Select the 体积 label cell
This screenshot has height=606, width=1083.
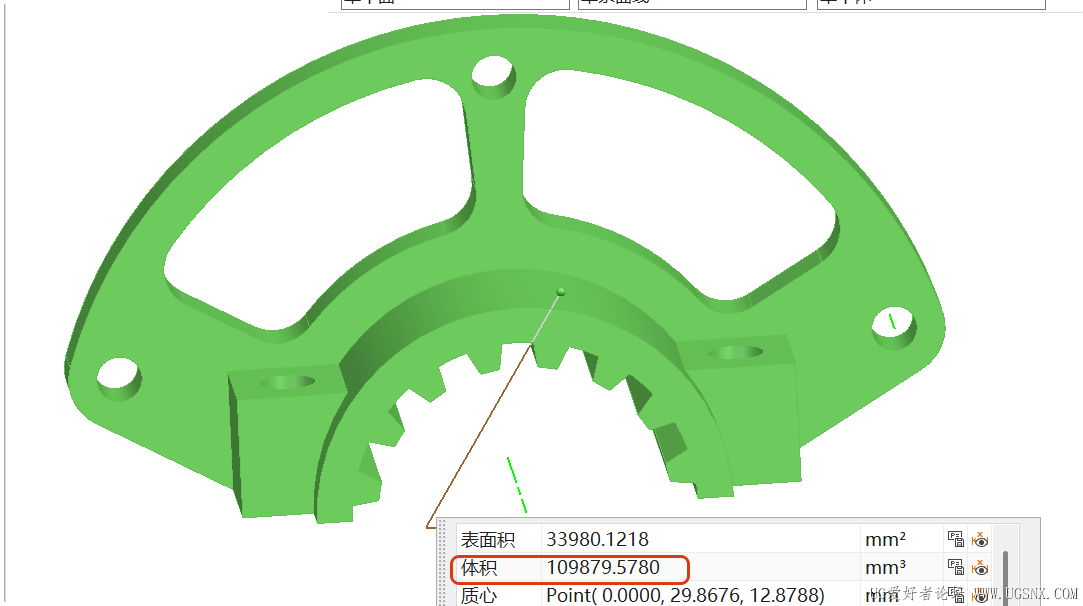point(498,567)
